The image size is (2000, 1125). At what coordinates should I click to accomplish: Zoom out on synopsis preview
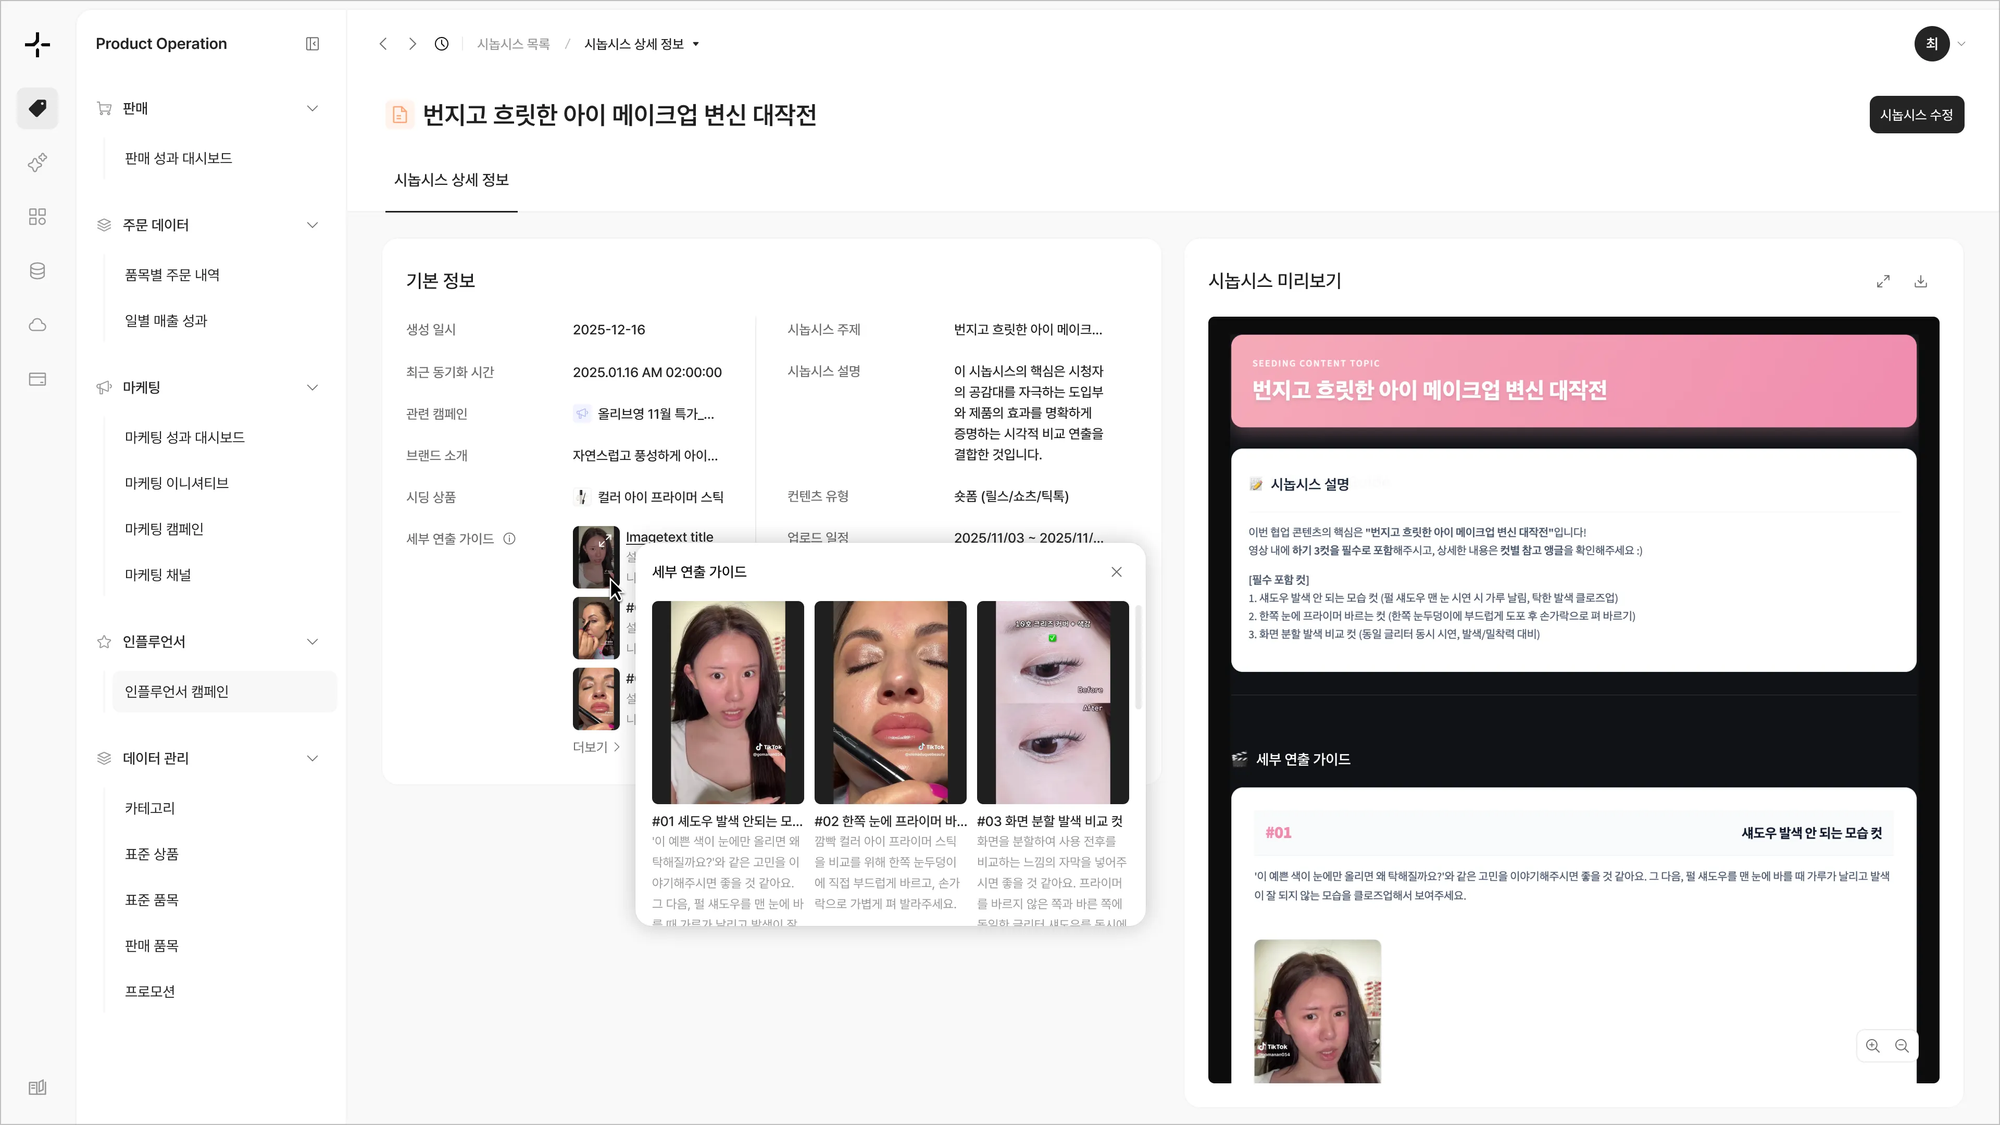[x=1902, y=1046]
